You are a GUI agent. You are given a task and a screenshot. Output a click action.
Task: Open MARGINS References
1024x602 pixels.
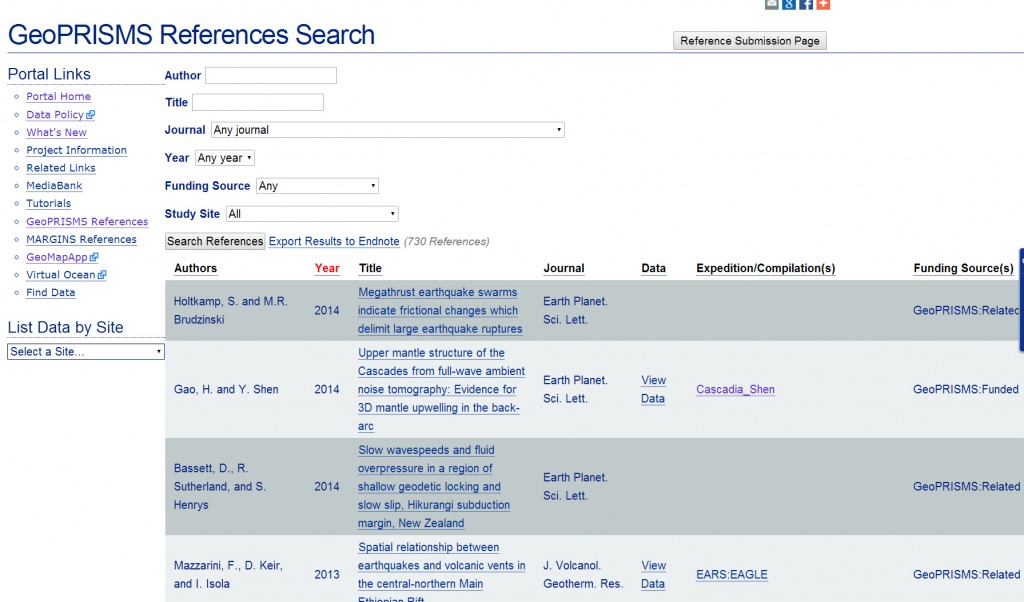81,240
